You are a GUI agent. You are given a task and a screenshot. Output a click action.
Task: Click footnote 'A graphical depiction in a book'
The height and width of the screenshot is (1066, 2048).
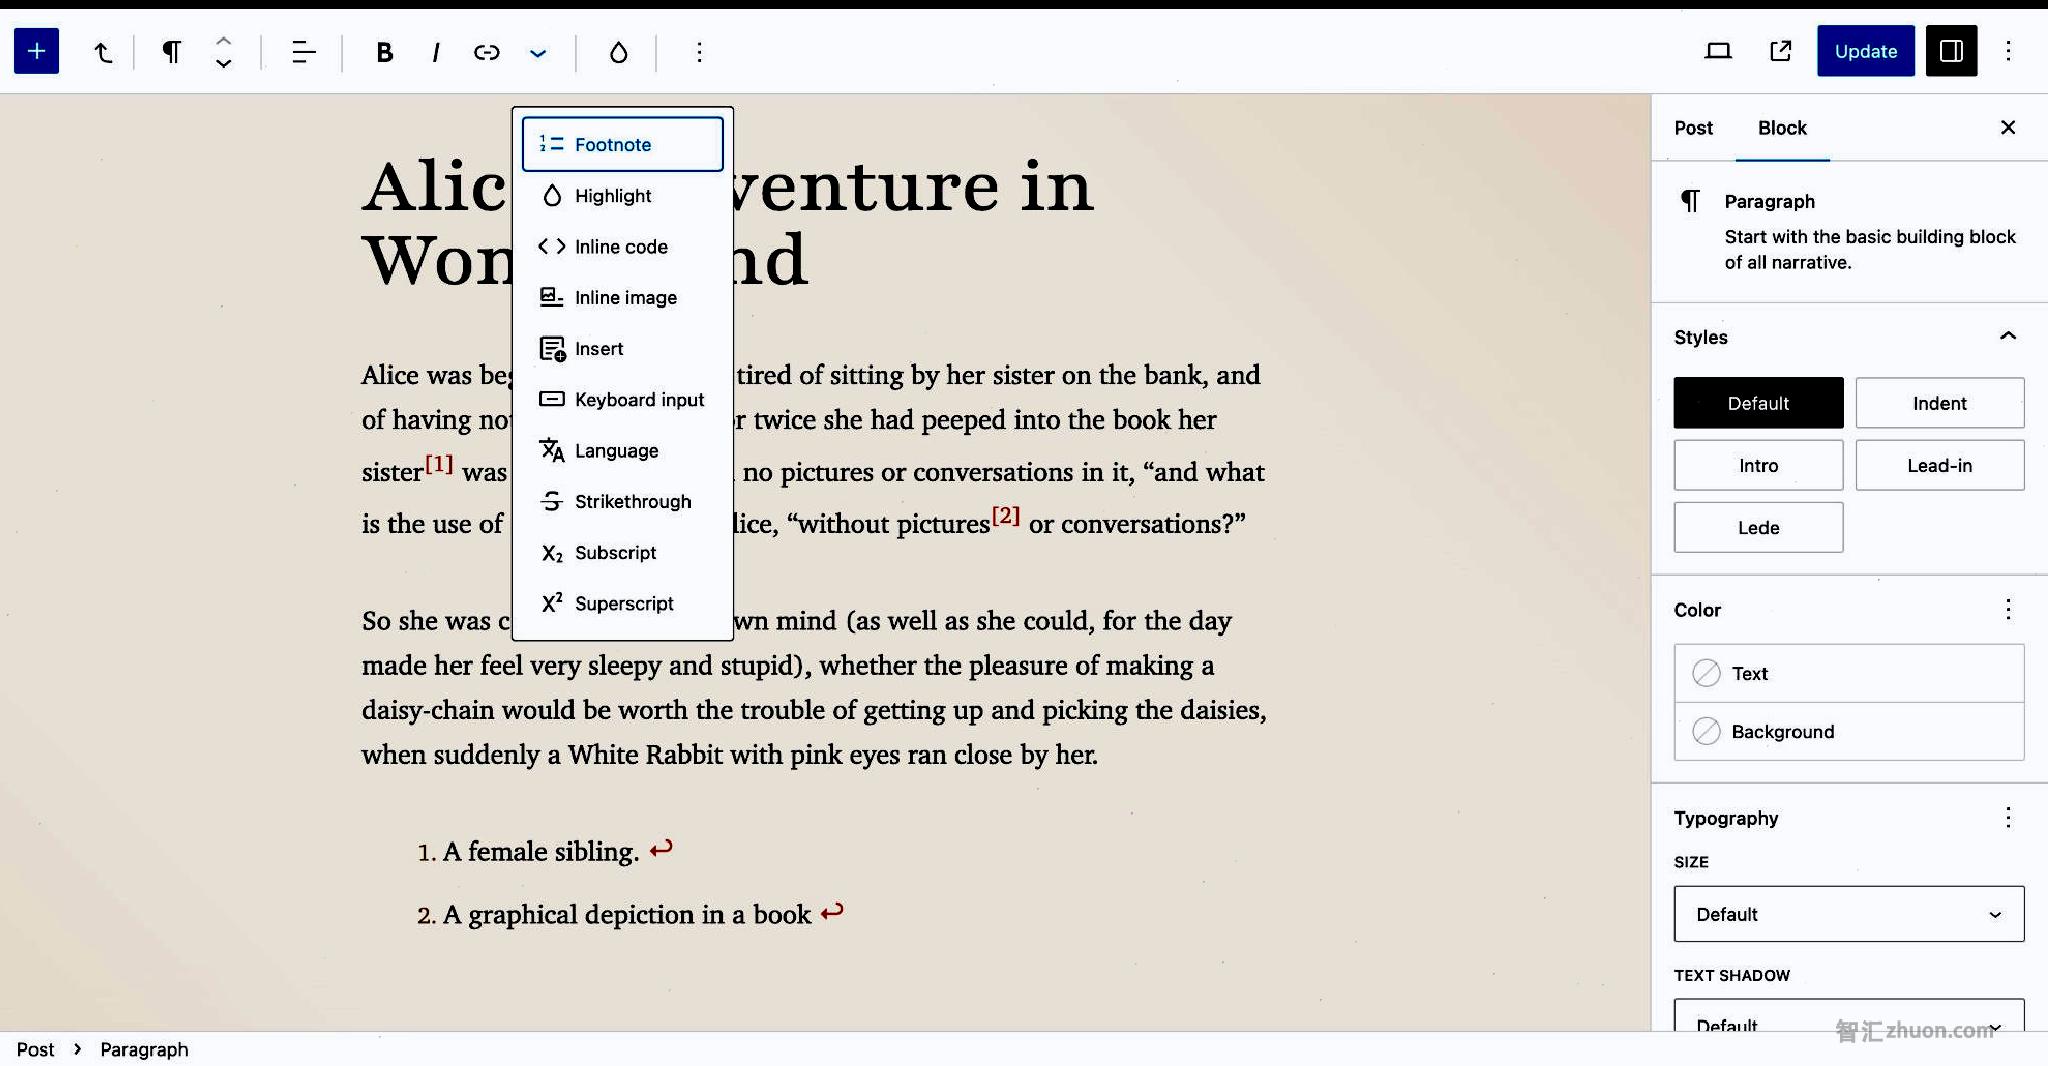(x=627, y=914)
